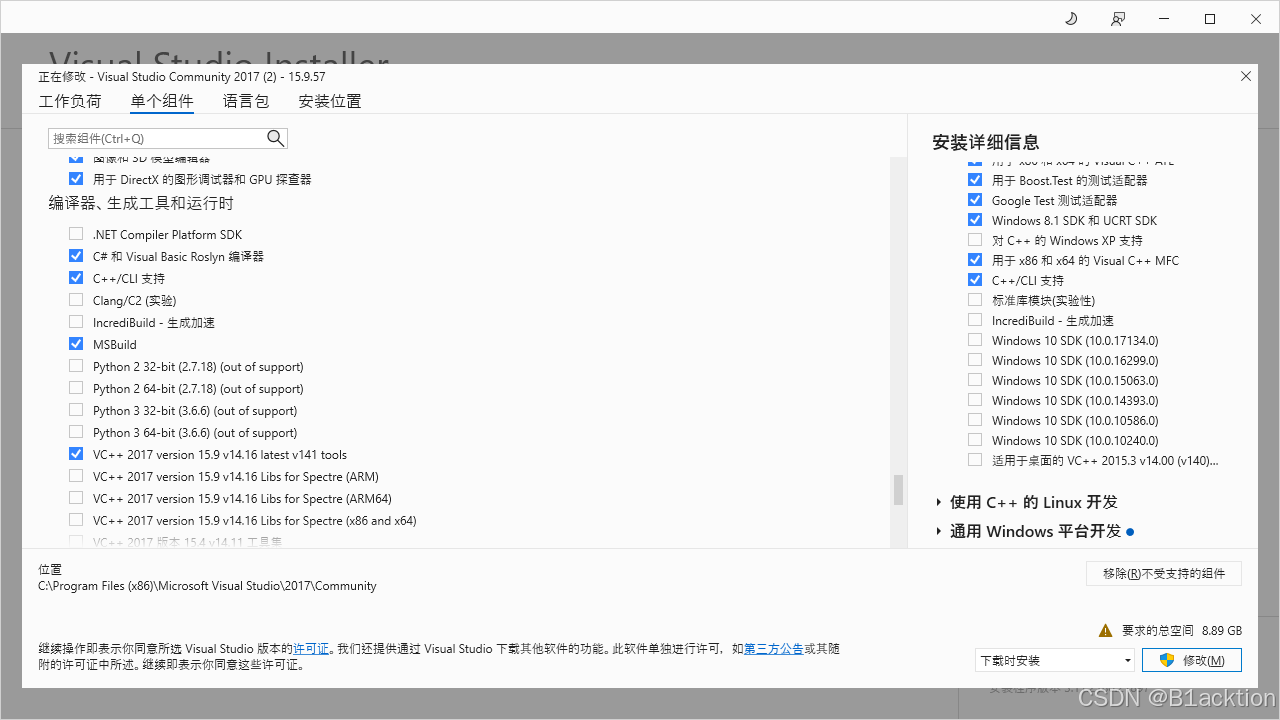
Task: Check Windows 10 SDK (10.0.14393.0)
Action: [x=975, y=400]
